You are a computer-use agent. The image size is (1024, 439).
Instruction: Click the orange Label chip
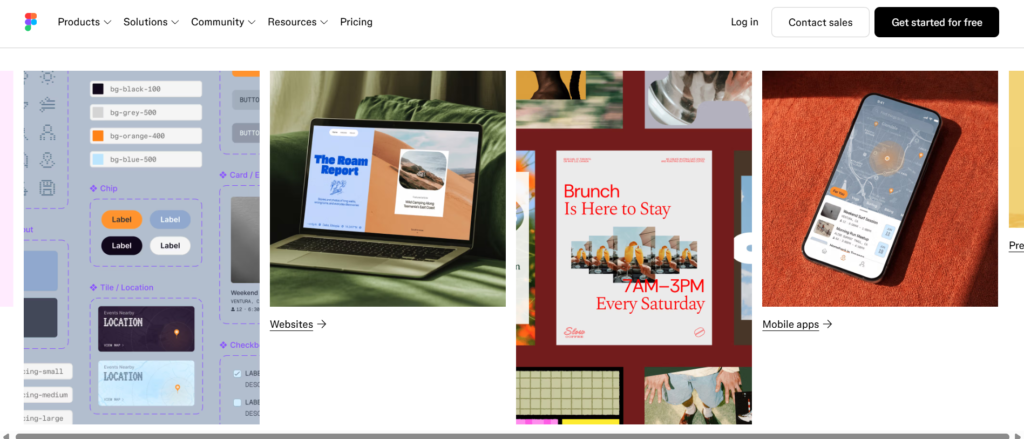[x=121, y=220]
